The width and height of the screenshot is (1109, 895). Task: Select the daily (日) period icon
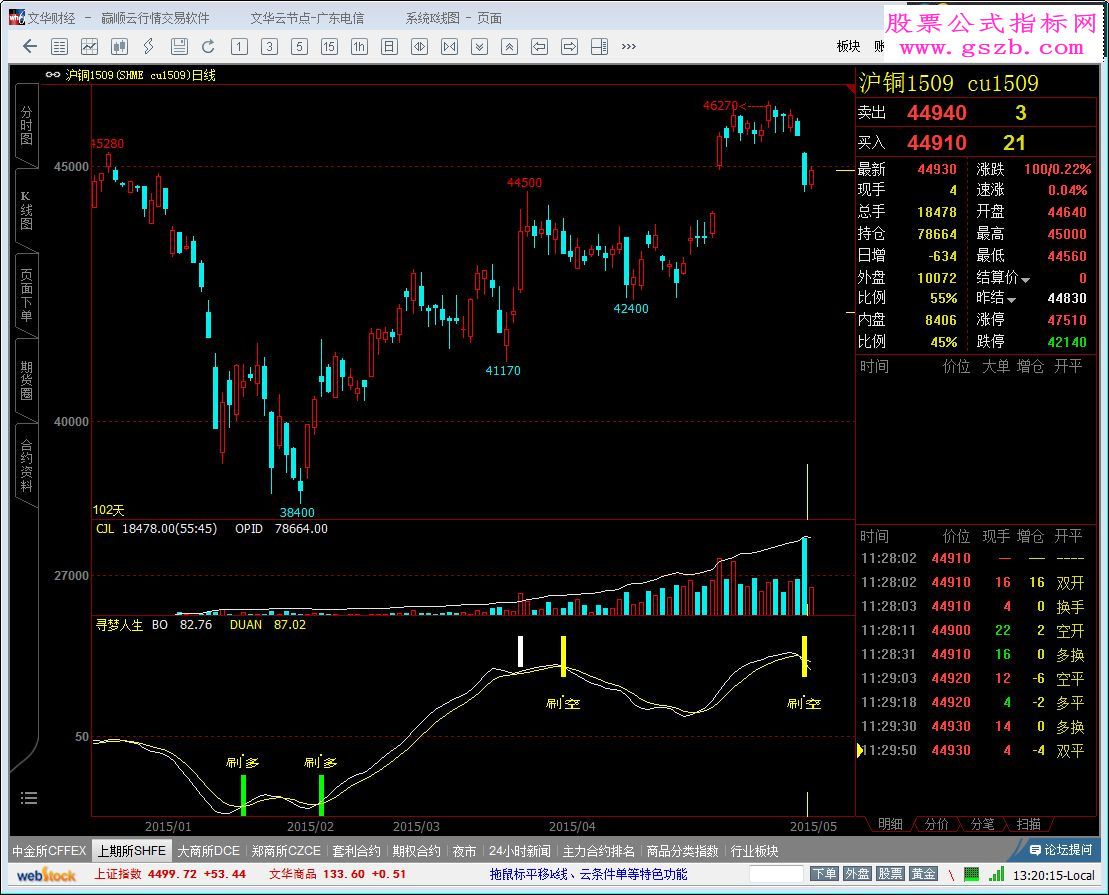point(389,47)
